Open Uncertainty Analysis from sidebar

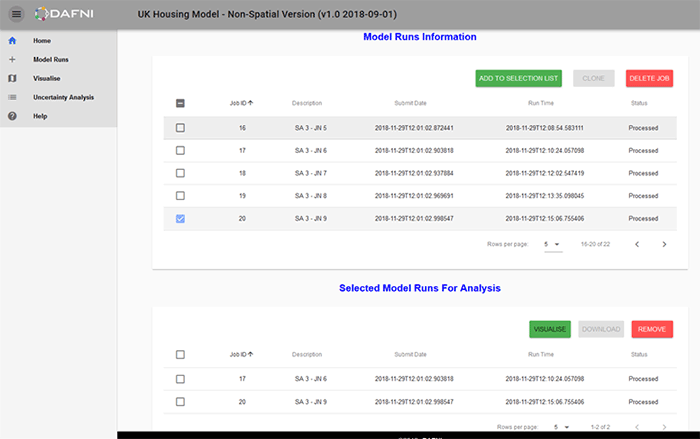(x=63, y=97)
